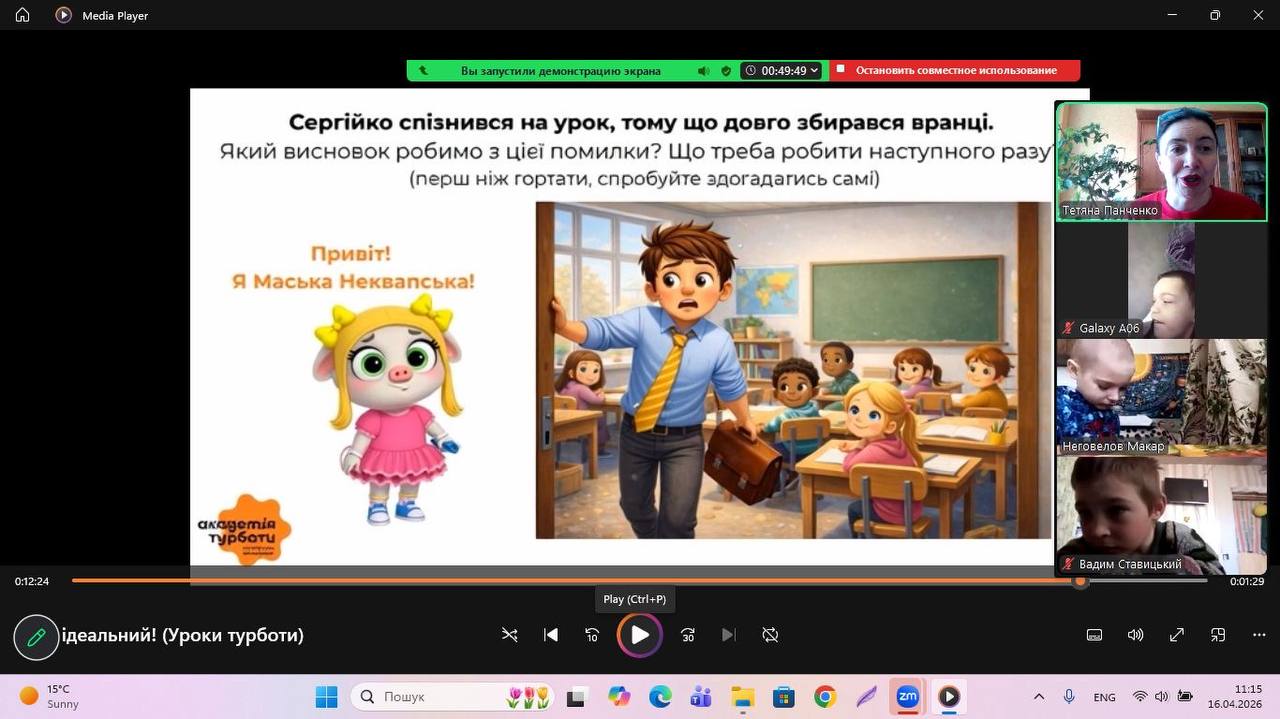Open the volume control
Image resolution: width=1280 pixels, height=719 pixels.
pyautogui.click(x=1135, y=635)
